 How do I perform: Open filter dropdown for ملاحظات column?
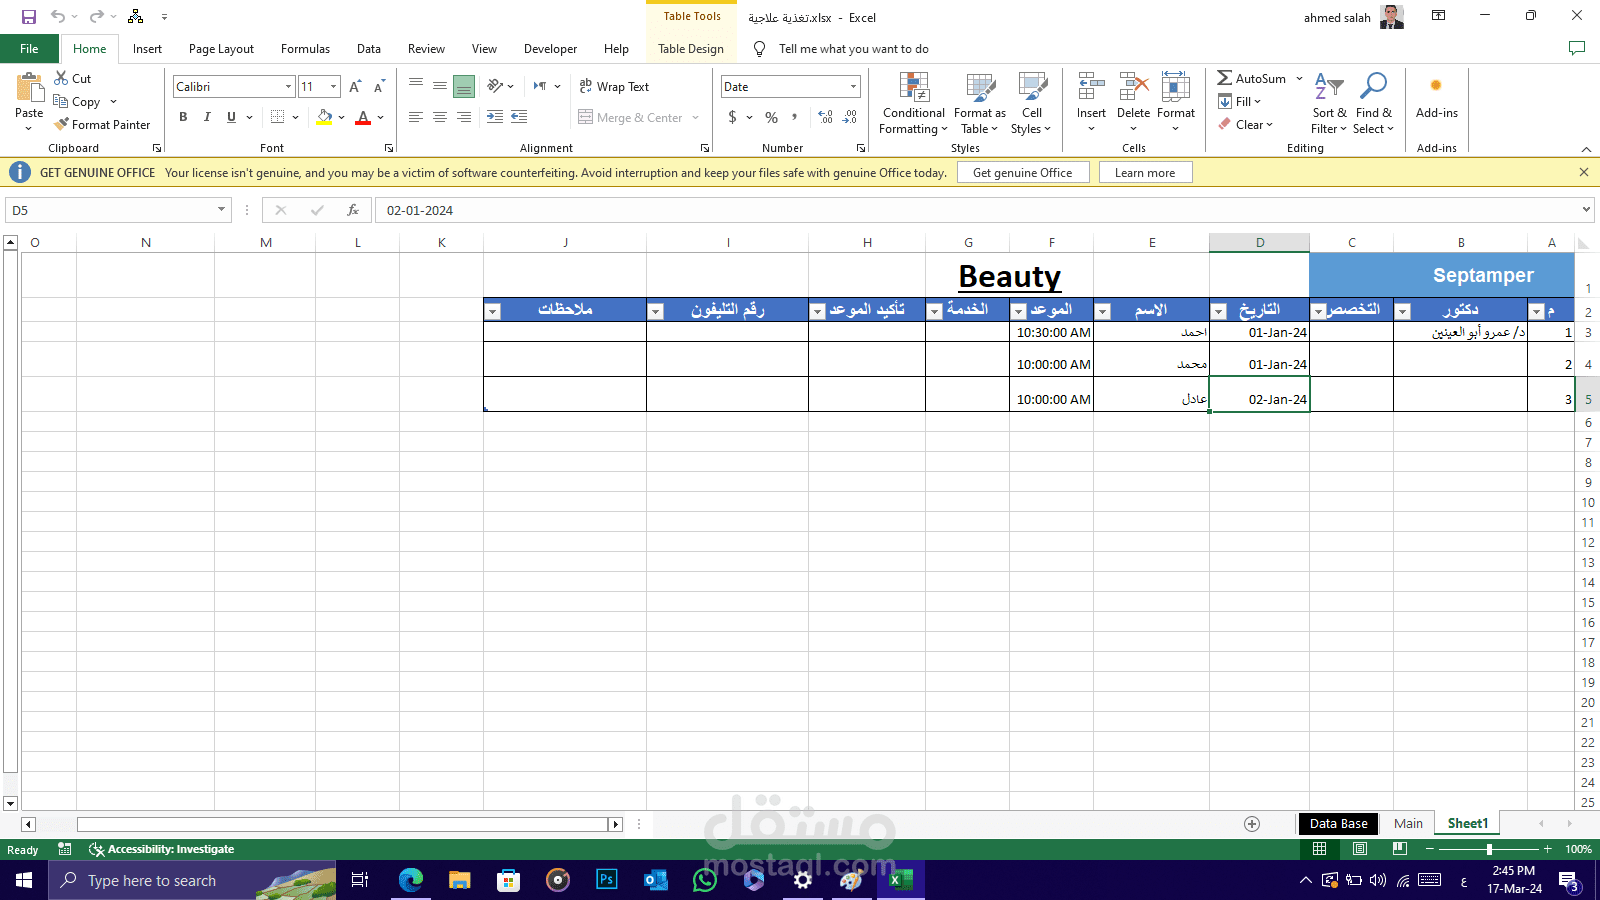(492, 311)
